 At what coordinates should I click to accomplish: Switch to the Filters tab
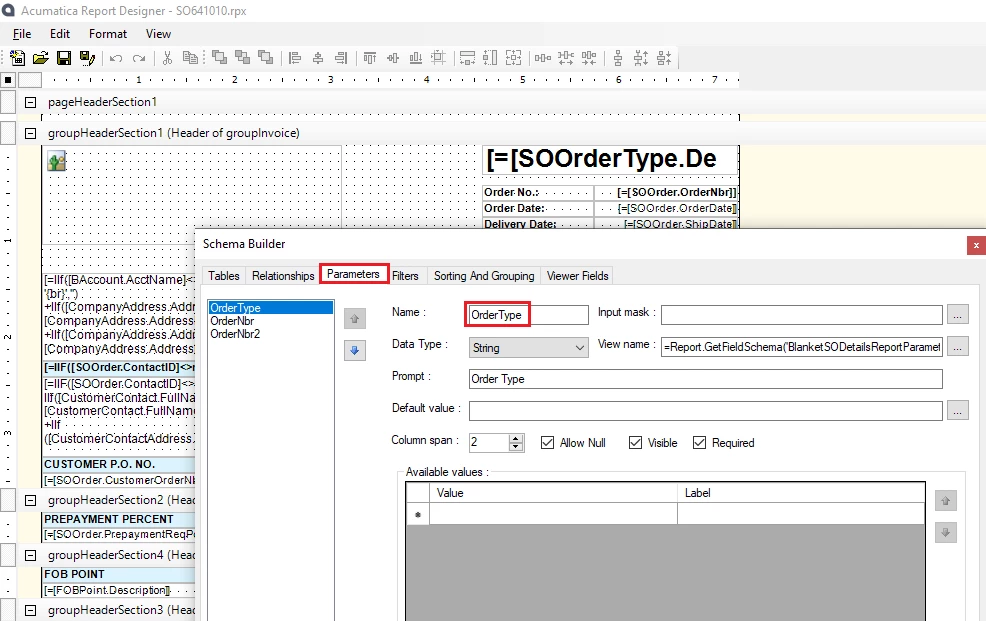click(x=405, y=276)
